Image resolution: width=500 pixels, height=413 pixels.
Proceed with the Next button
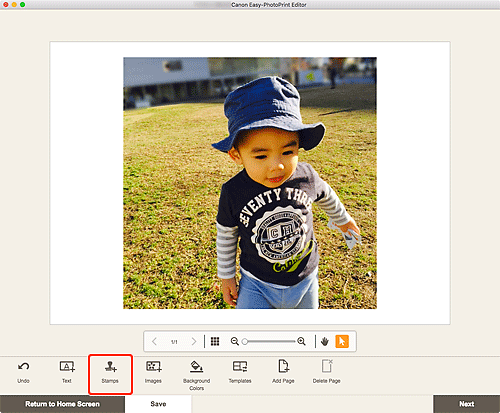click(x=467, y=404)
